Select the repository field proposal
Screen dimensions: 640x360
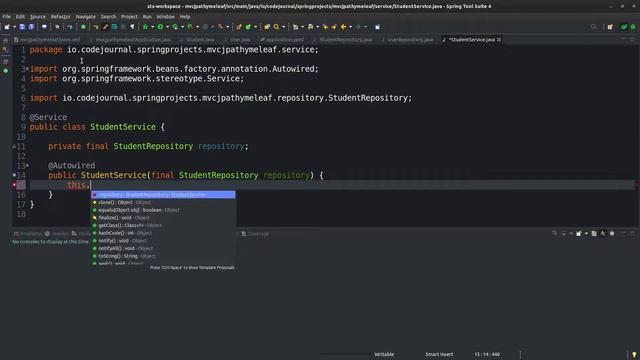163,195
